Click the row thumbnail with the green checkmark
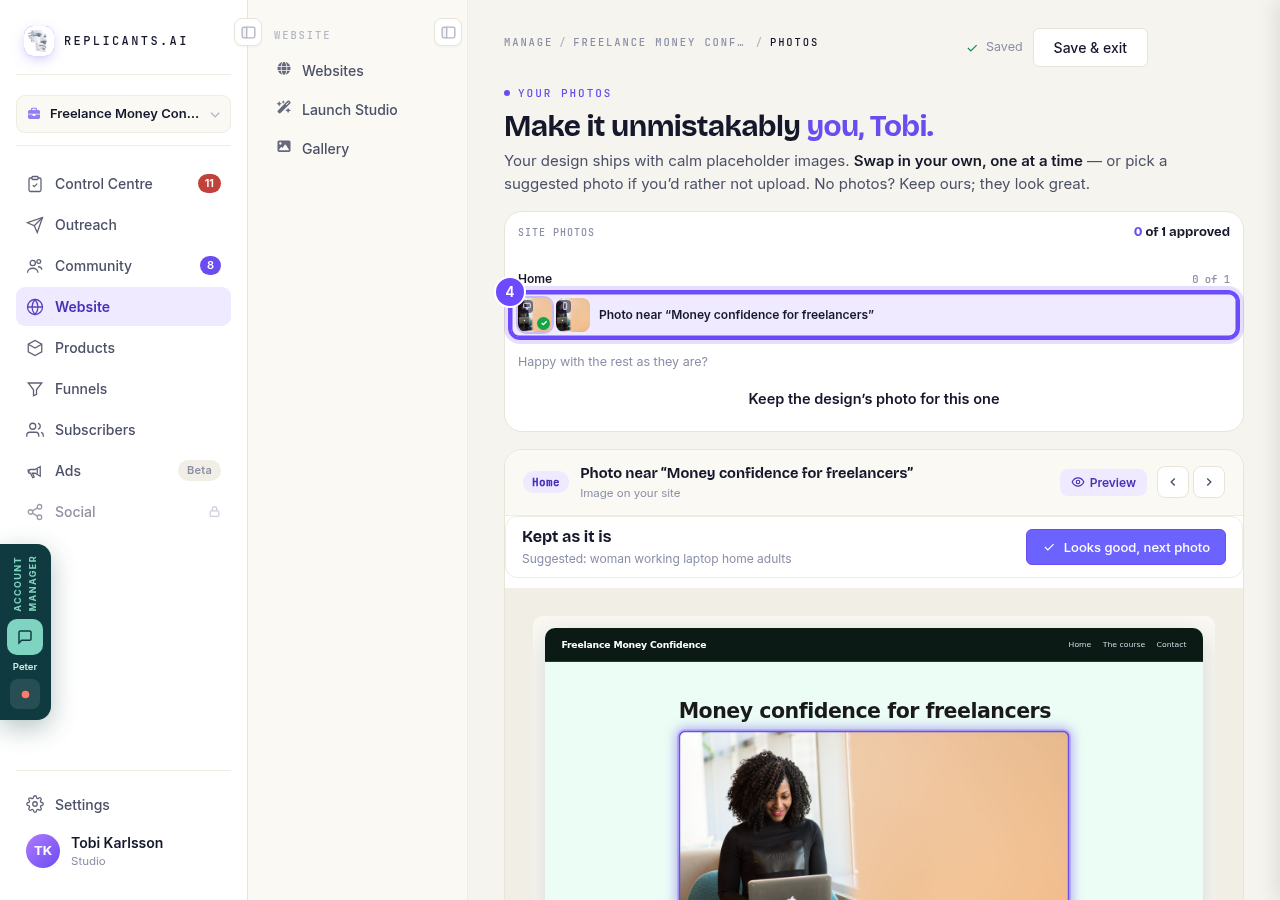1280x900 pixels. [535, 315]
